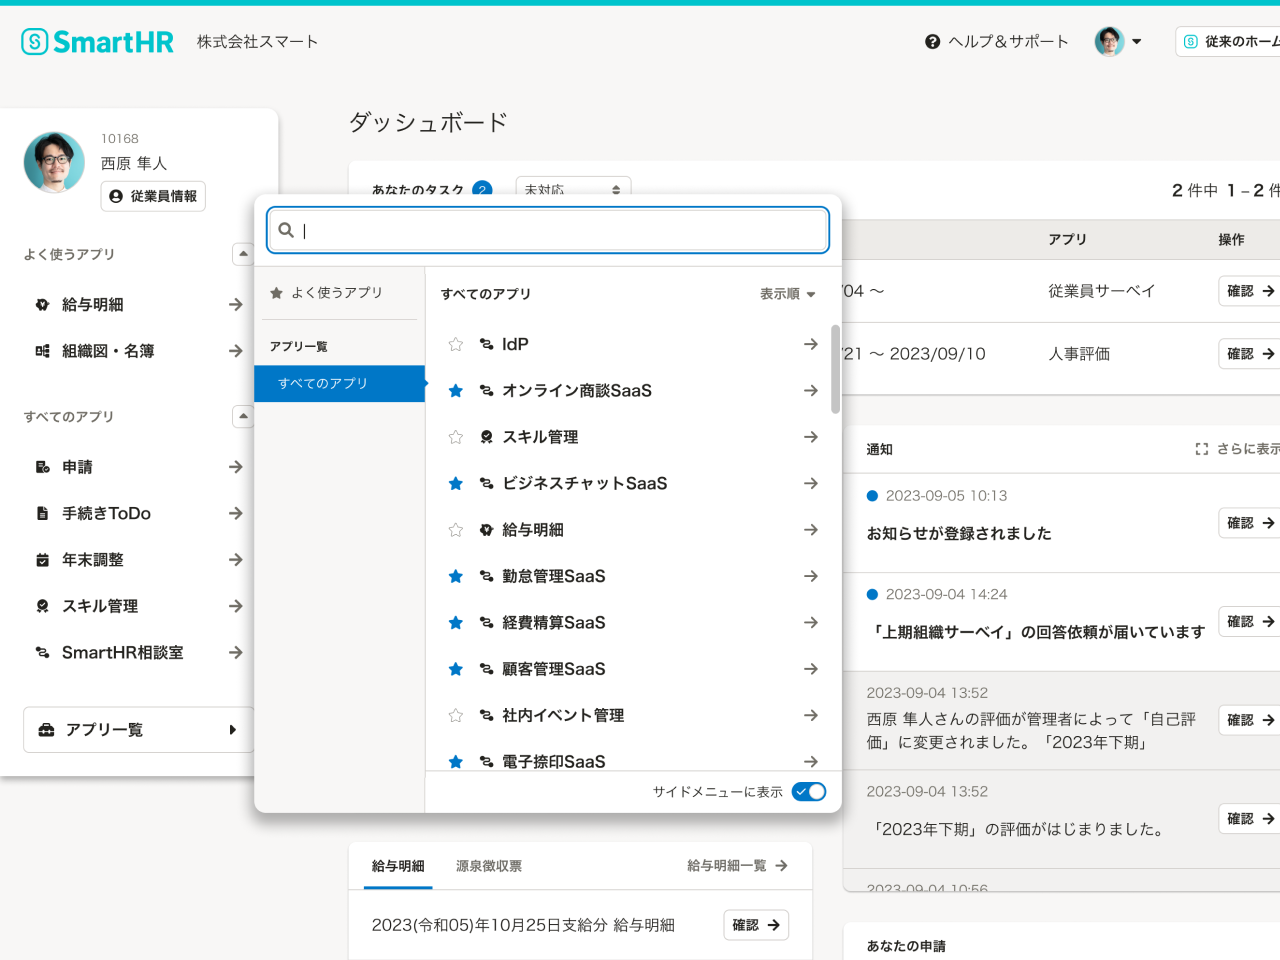Open the アプリ一覧 button
Screen dimensions: 1280x960
[138, 730]
